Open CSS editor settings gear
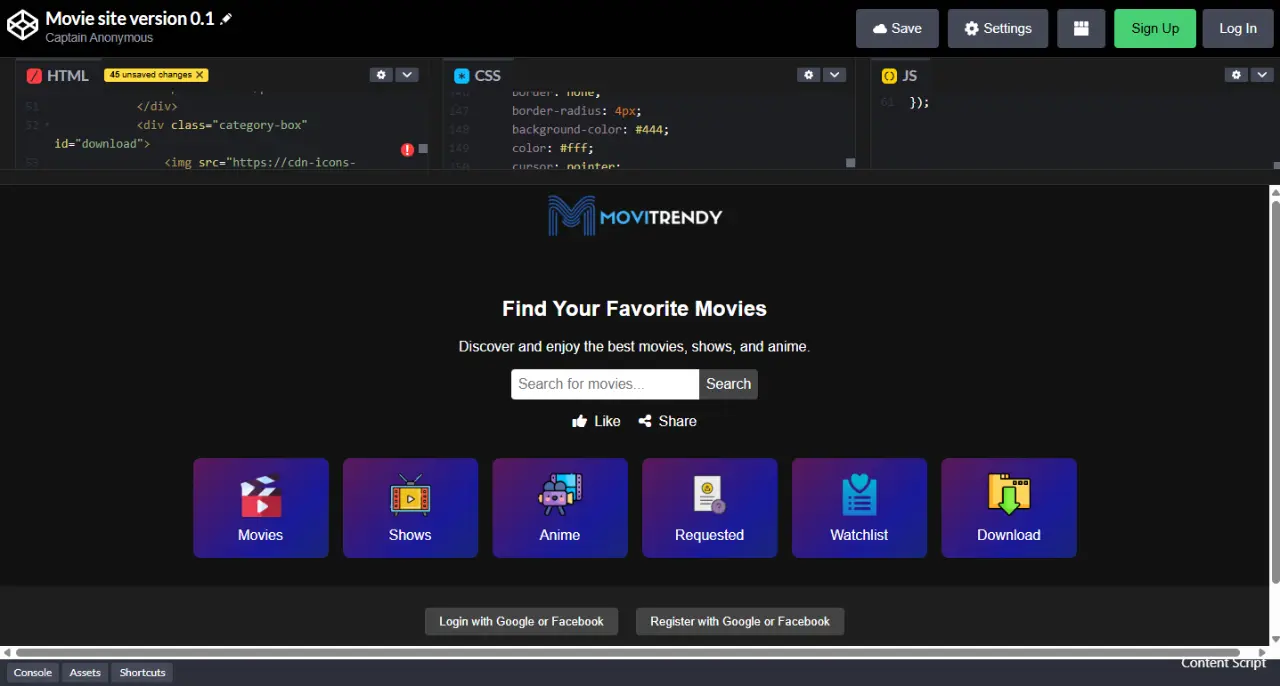Image resolution: width=1280 pixels, height=686 pixels. point(808,75)
